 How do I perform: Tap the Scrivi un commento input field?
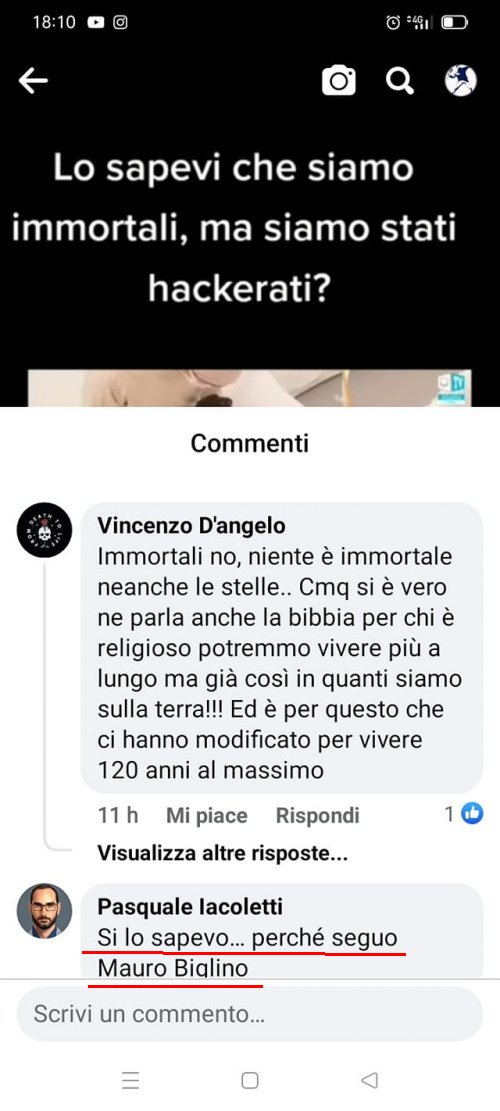point(249,1014)
